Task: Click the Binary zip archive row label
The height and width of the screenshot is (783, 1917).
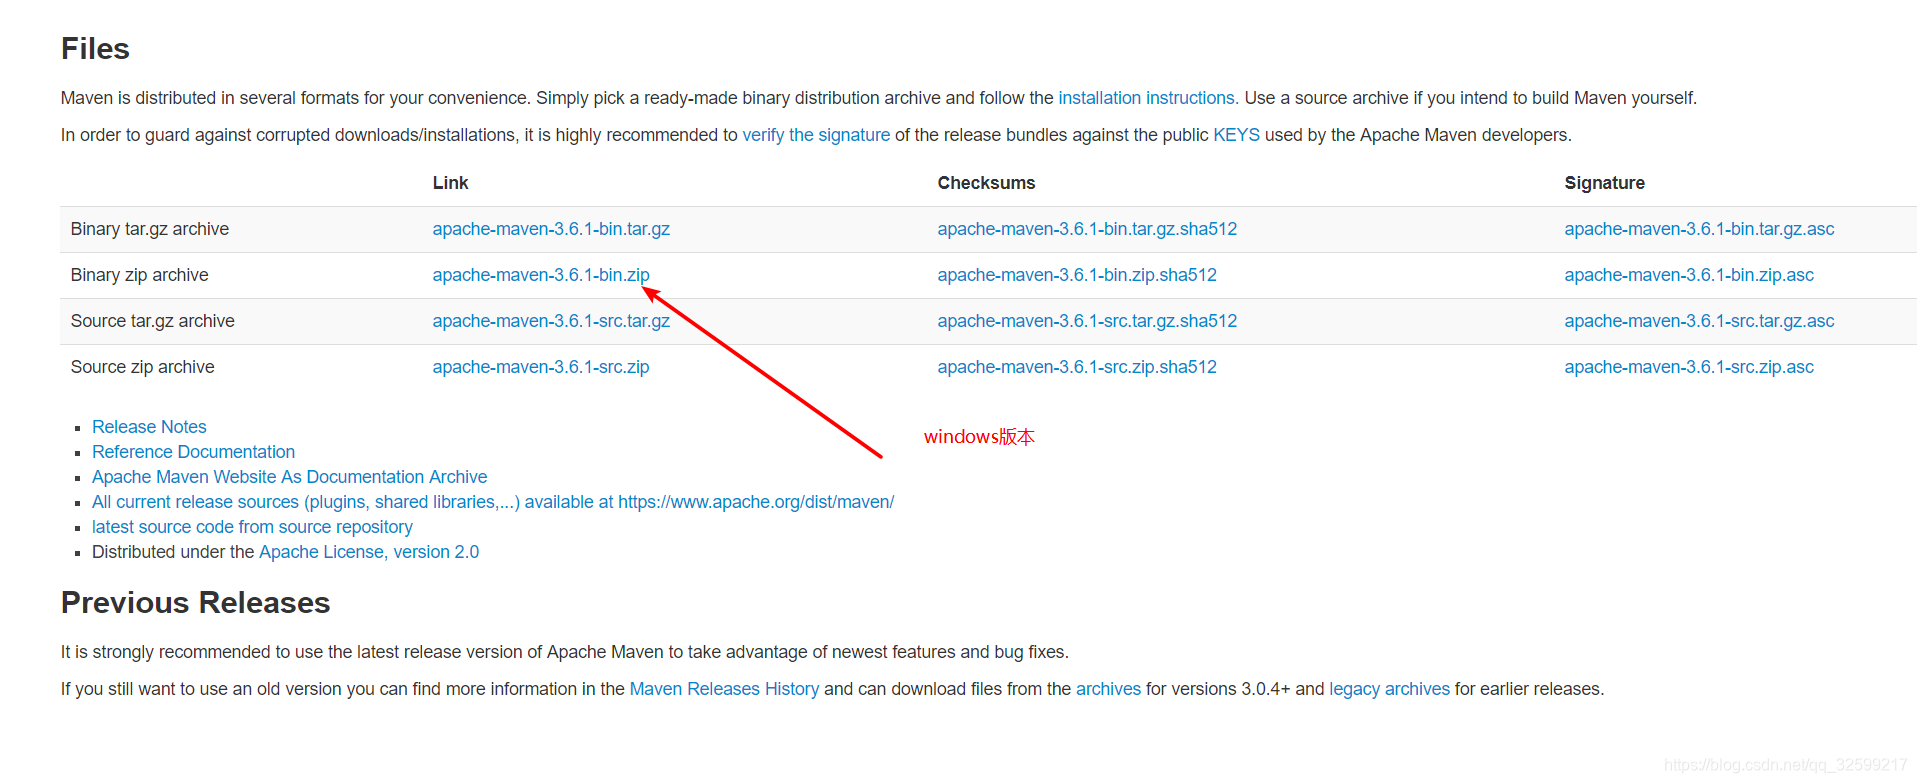Action: 140,275
